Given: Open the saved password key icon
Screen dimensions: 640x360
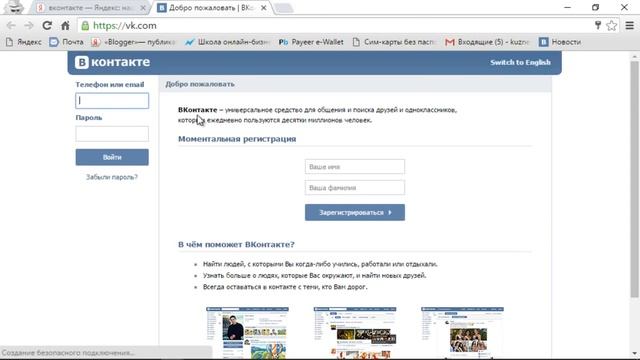Looking at the screenshot, I should point(598,25).
